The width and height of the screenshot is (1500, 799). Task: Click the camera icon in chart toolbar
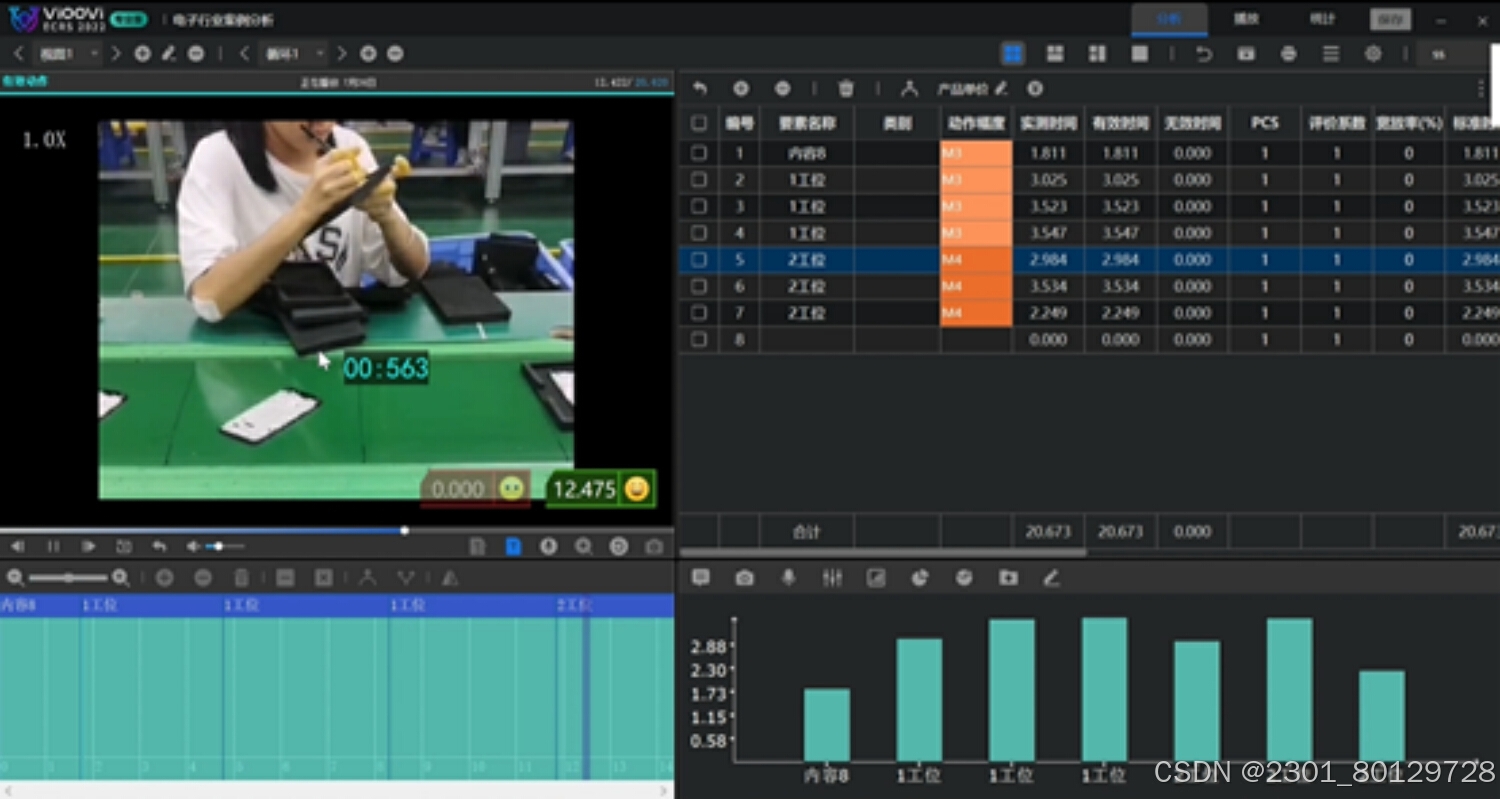click(744, 578)
